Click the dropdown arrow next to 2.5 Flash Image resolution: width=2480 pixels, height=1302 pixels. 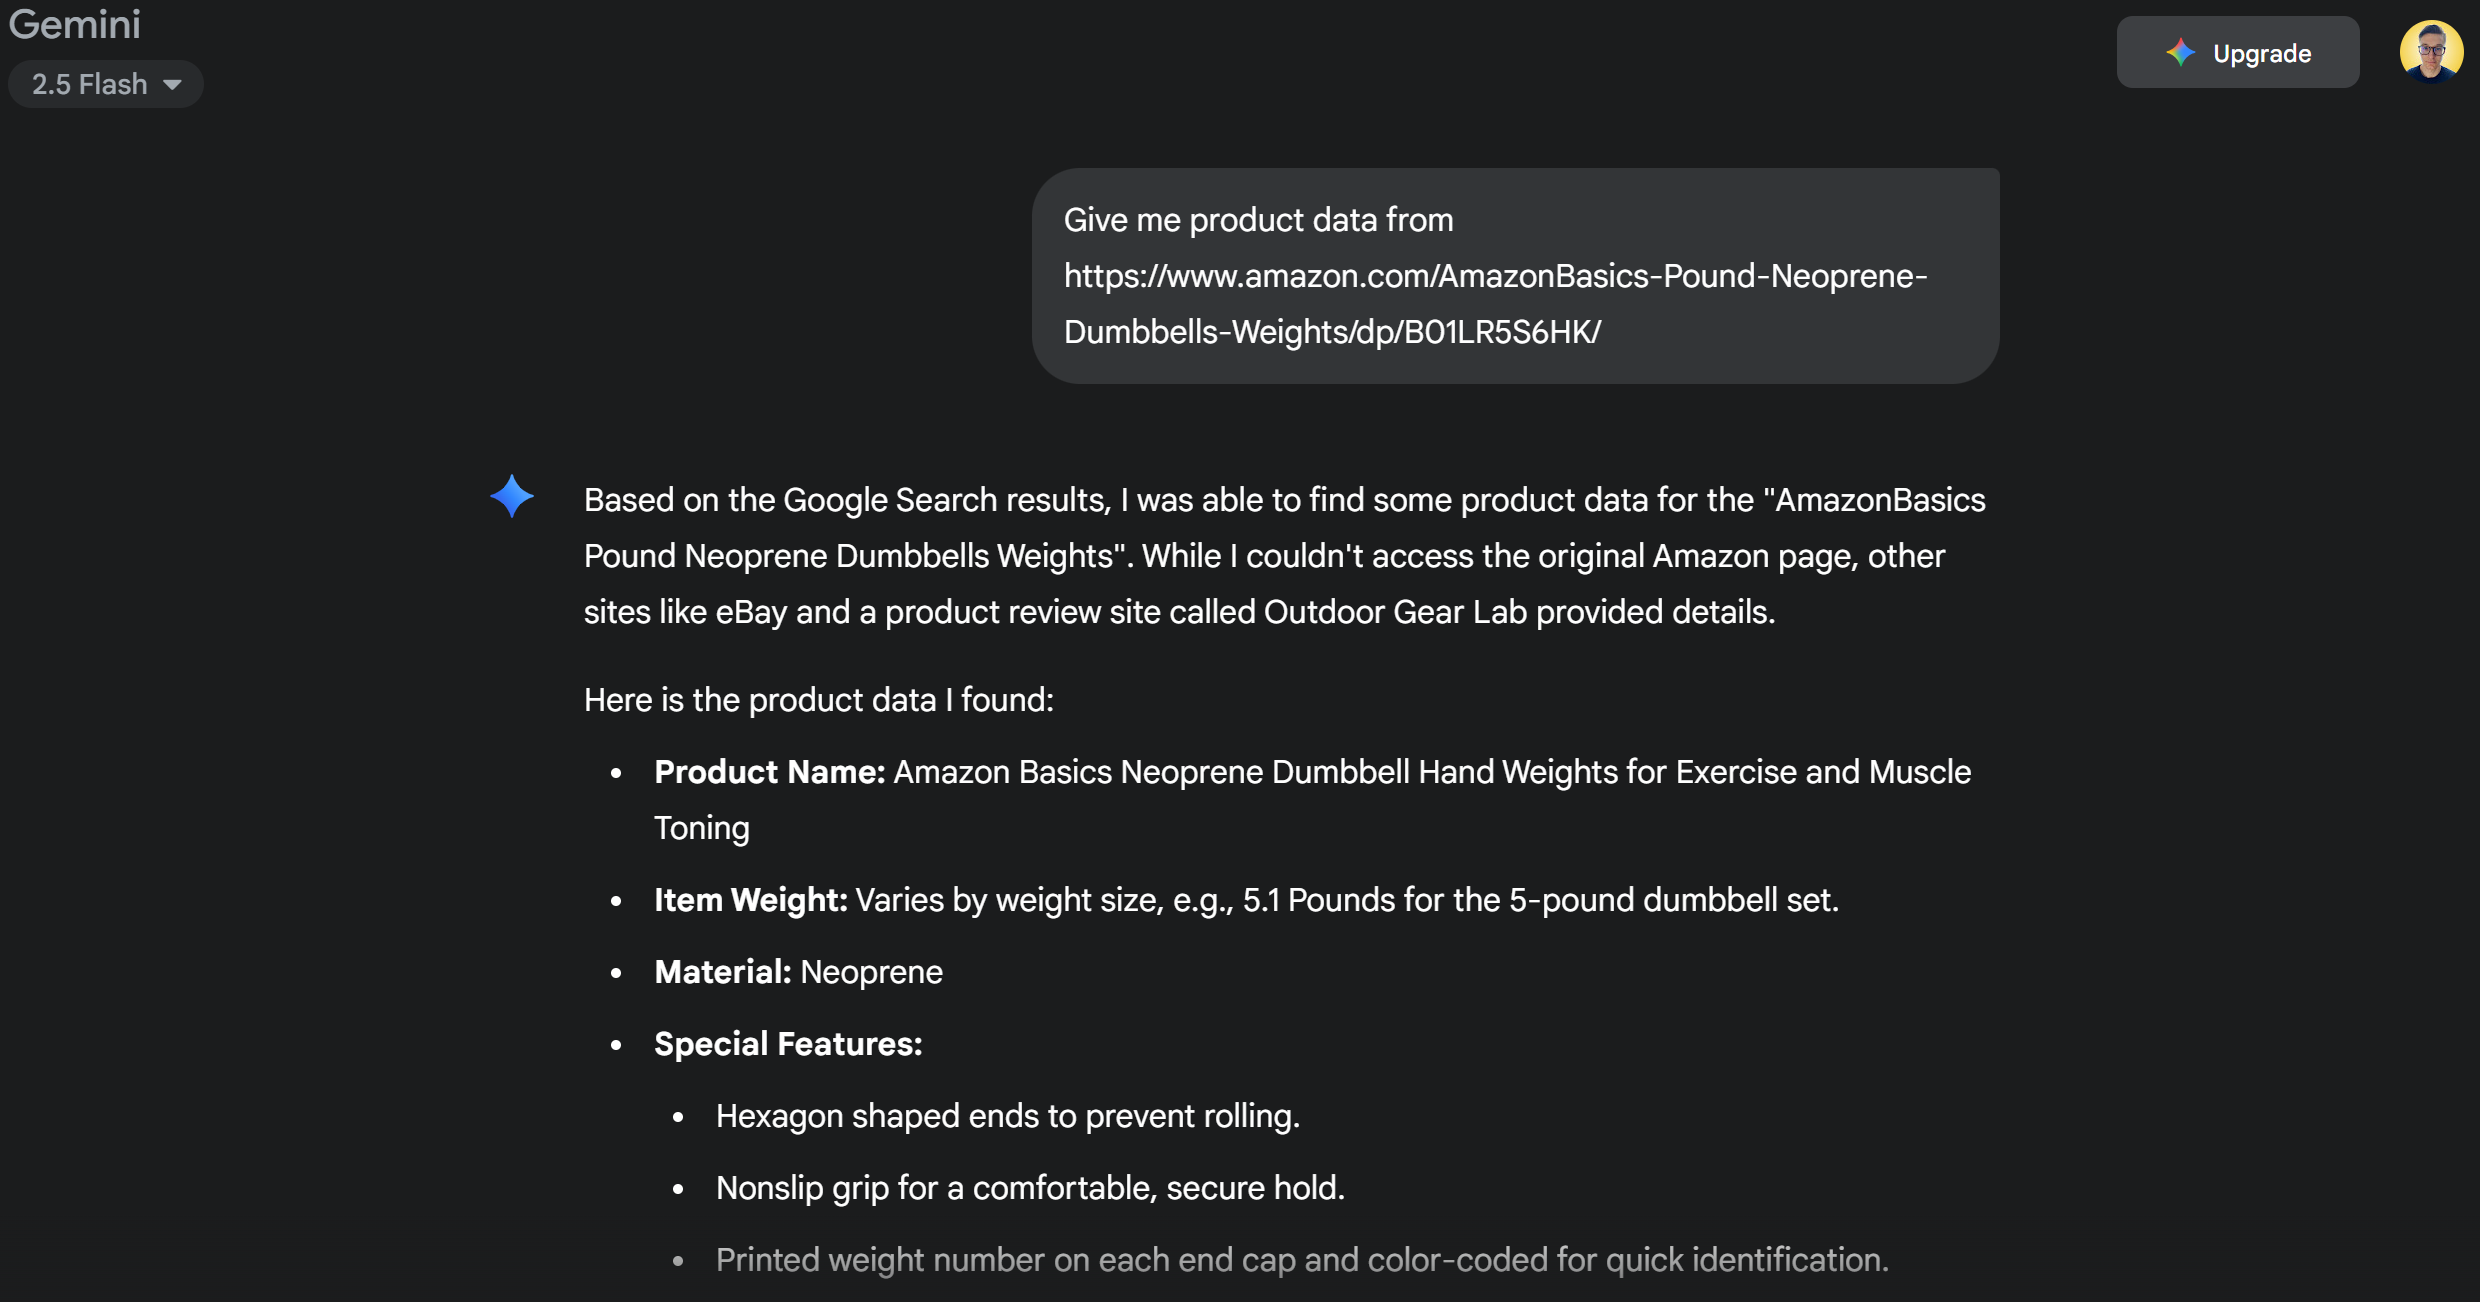[172, 85]
